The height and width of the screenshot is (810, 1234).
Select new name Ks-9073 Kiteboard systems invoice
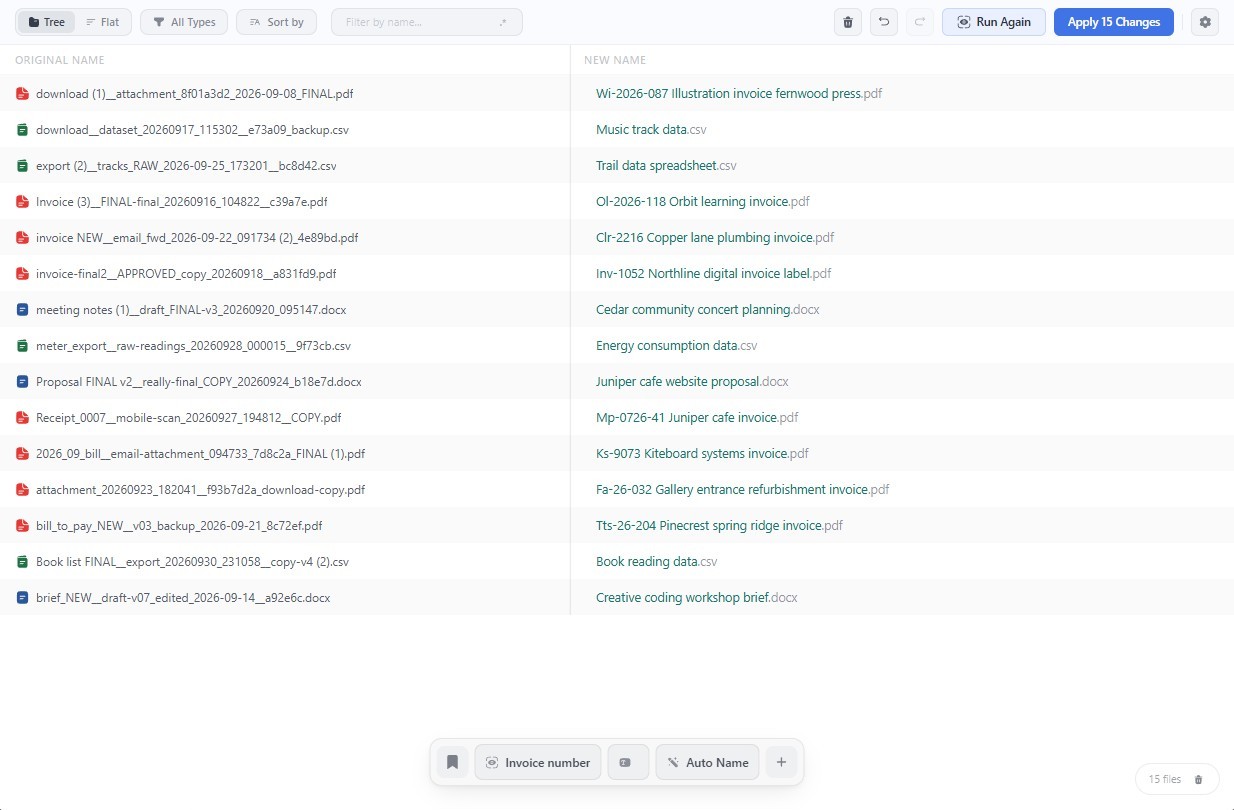tap(702, 454)
